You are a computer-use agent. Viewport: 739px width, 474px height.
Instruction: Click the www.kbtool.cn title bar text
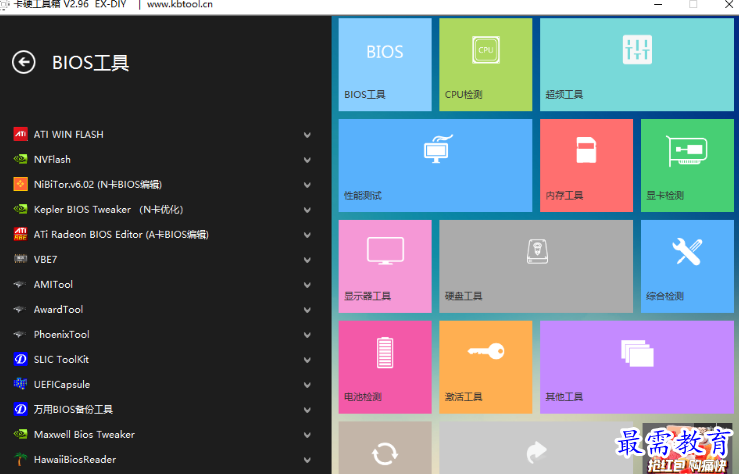click(x=180, y=4)
